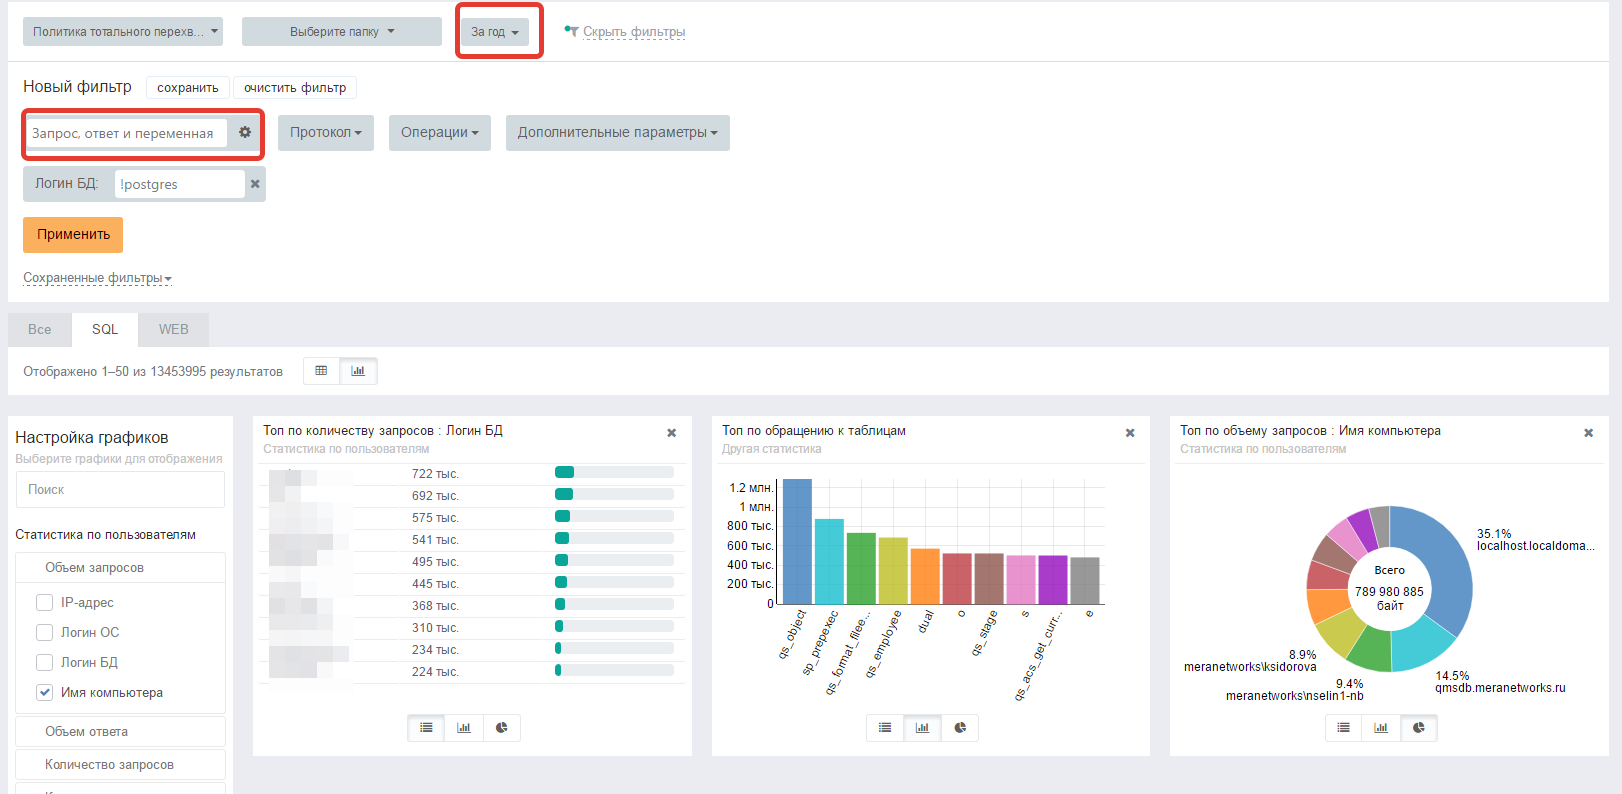
Task: Select the Все tab
Action: 39,329
